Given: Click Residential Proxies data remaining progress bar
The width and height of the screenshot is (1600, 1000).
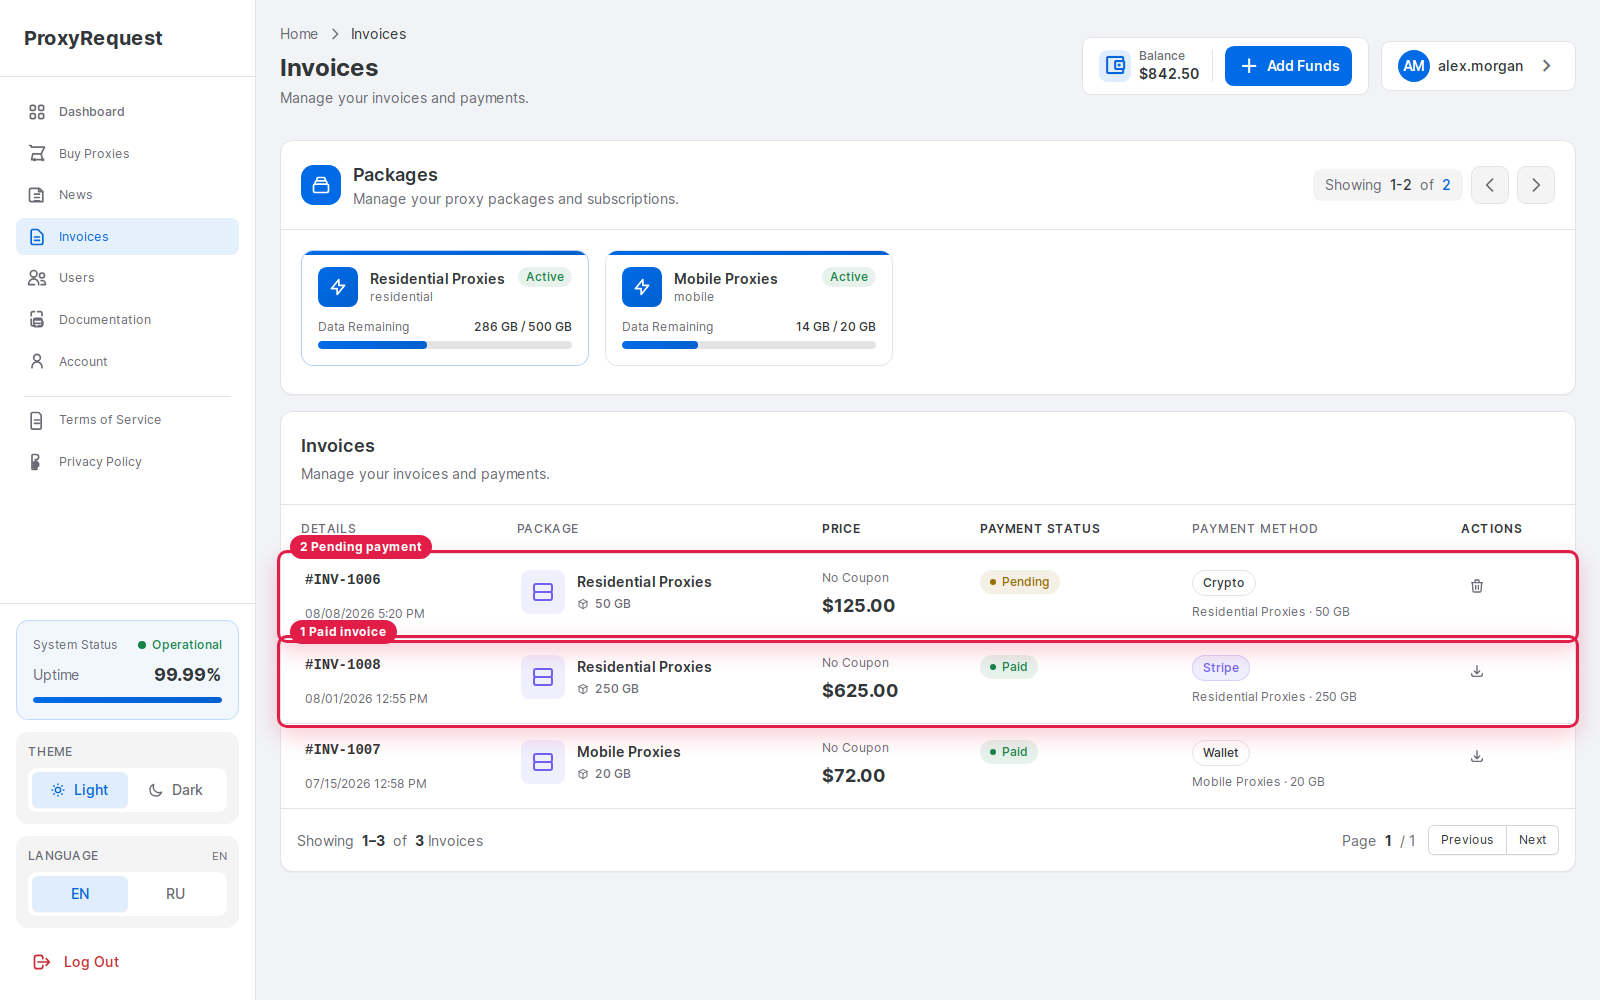Looking at the screenshot, I should tap(445, 345).
